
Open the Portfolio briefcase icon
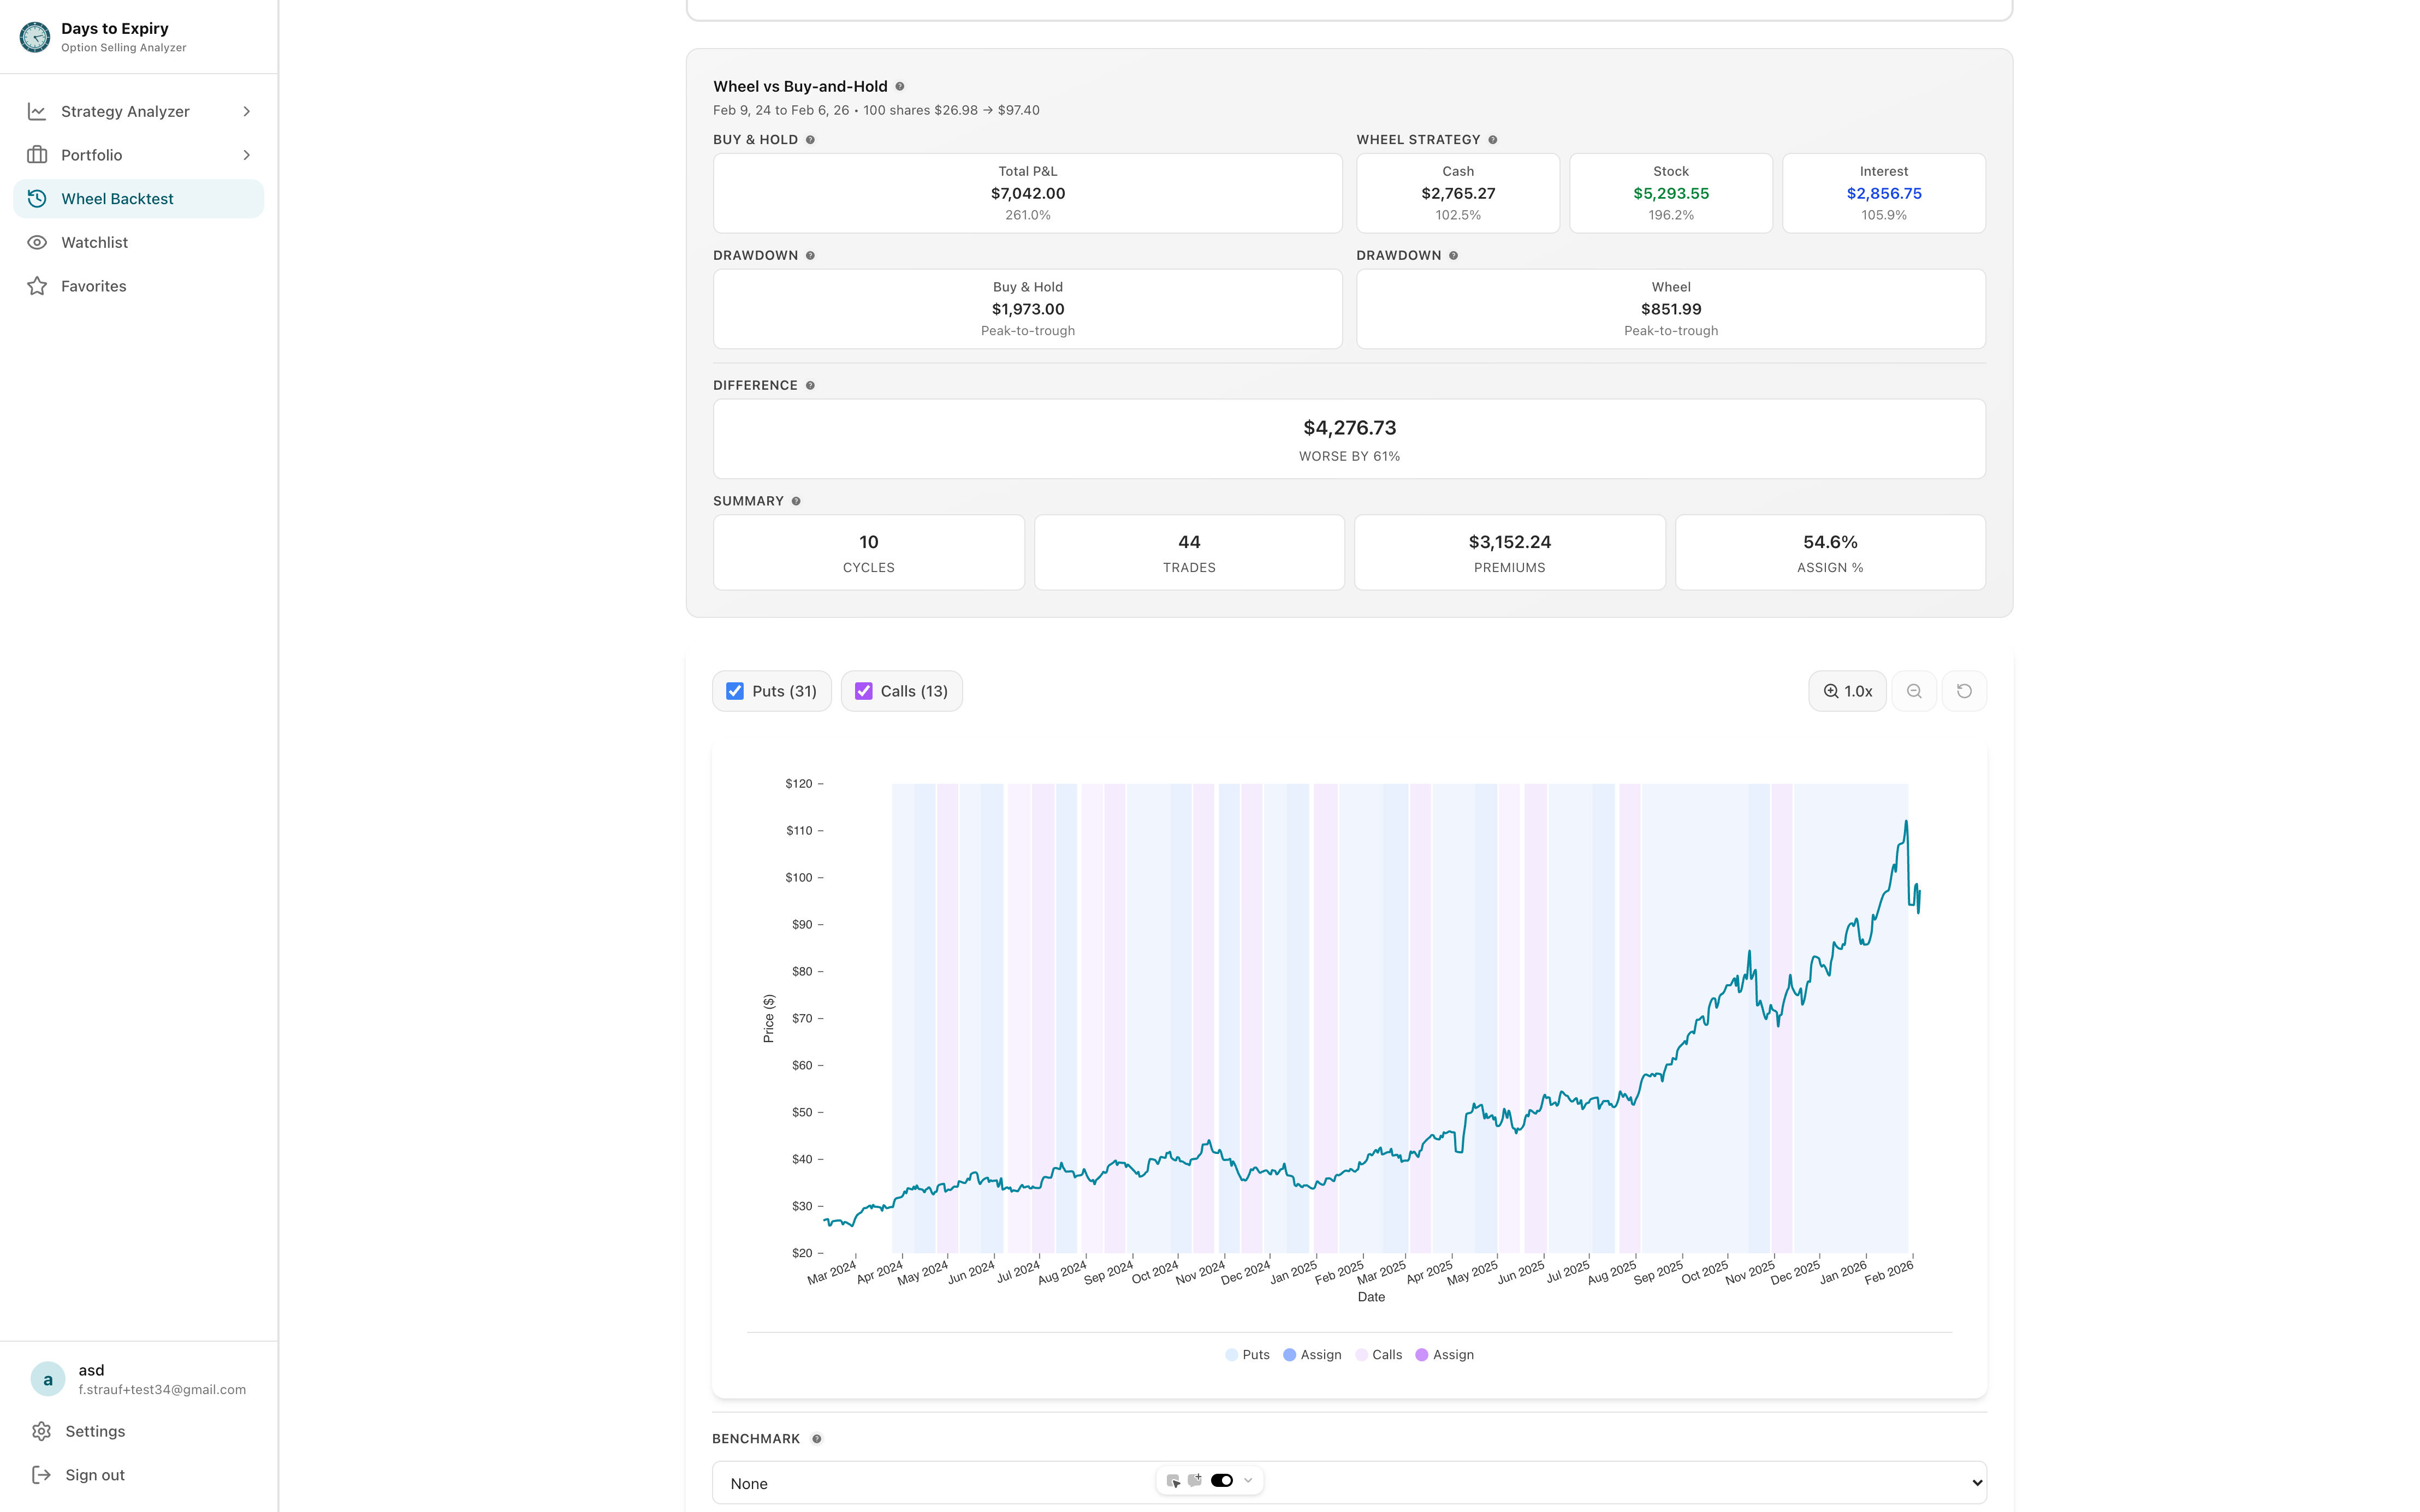click(x=37, y=155)
